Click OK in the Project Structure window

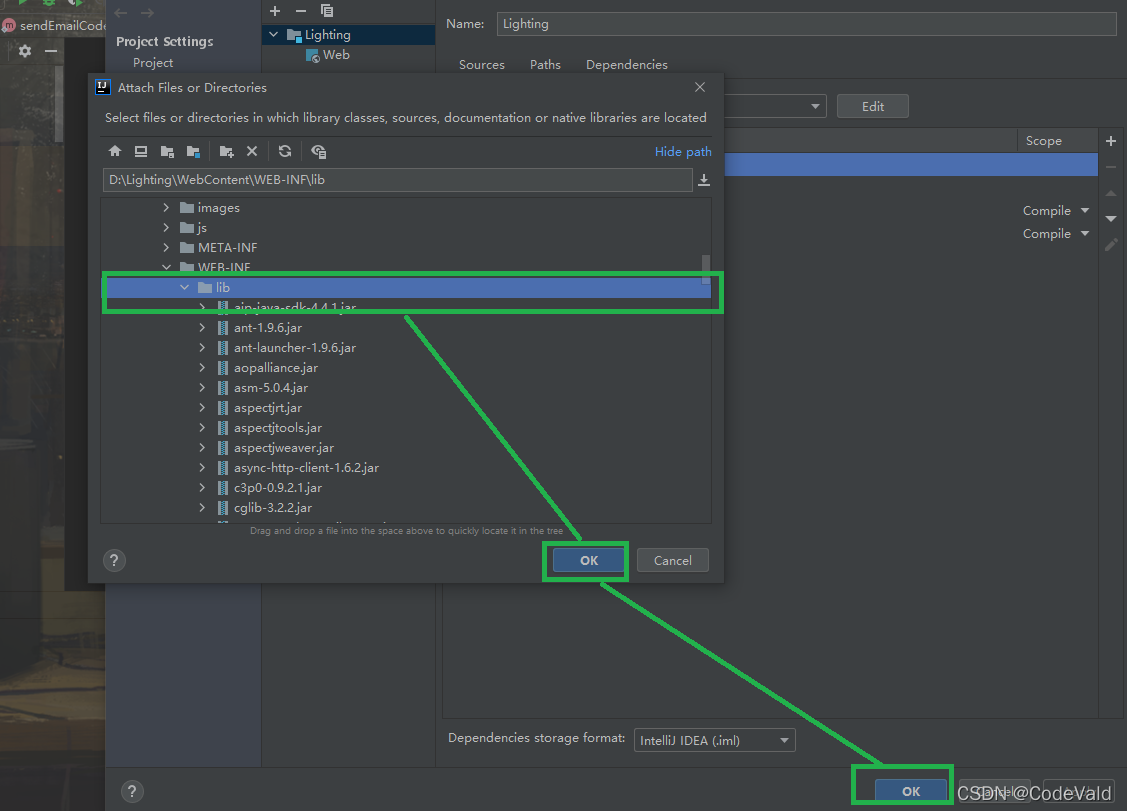click(x=911, y=791)
